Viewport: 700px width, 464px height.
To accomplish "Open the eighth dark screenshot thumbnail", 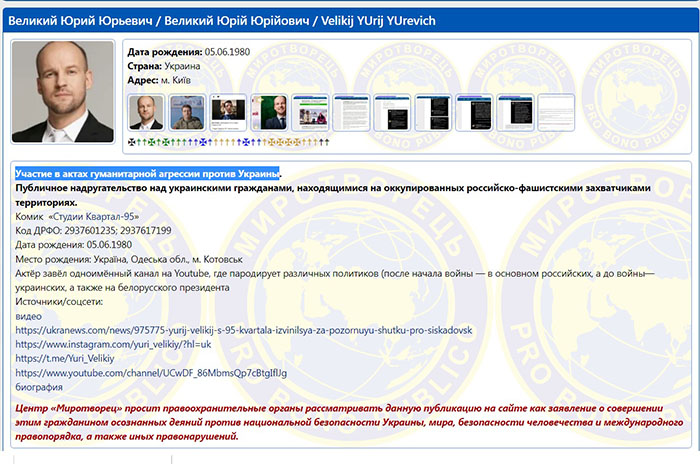I will [x=433, y=112].
